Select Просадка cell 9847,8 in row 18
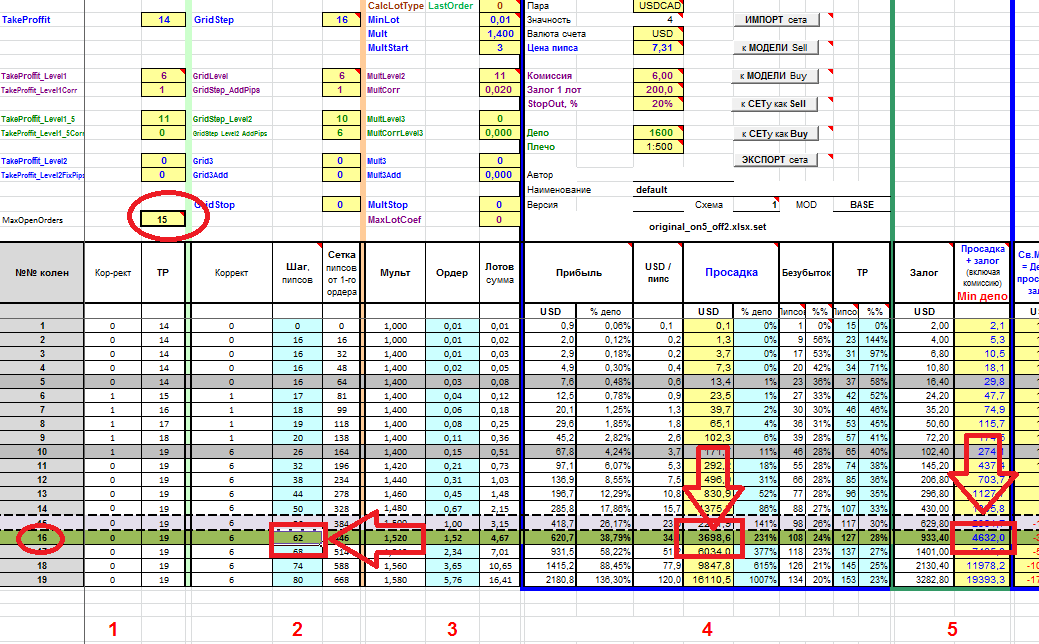 (708, 566)
